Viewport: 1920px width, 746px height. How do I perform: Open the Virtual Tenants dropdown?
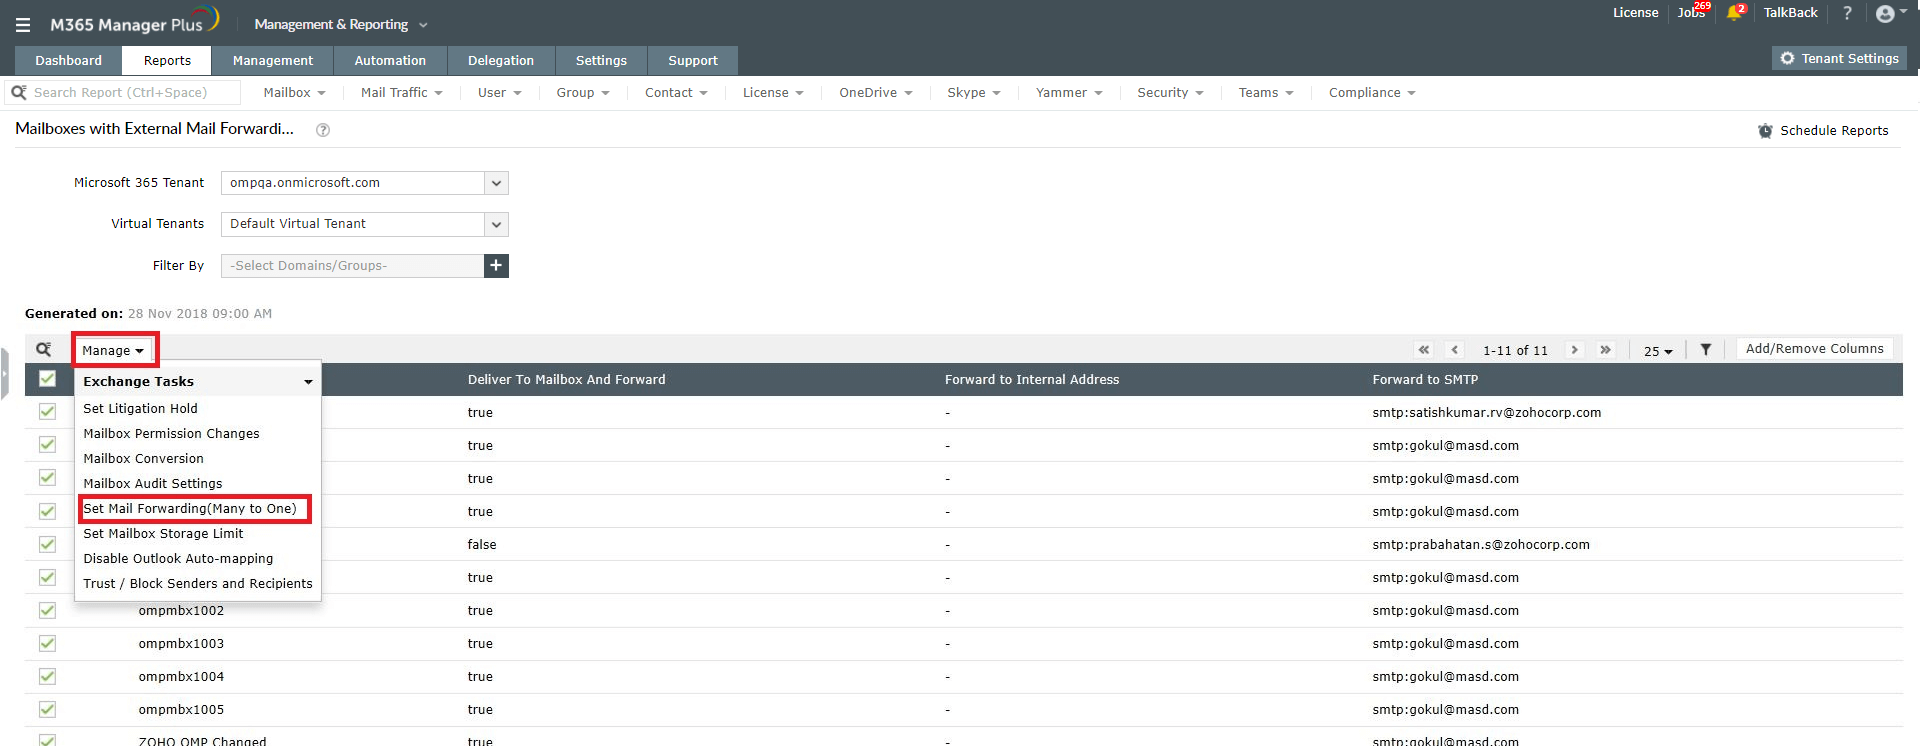[365, 224]
